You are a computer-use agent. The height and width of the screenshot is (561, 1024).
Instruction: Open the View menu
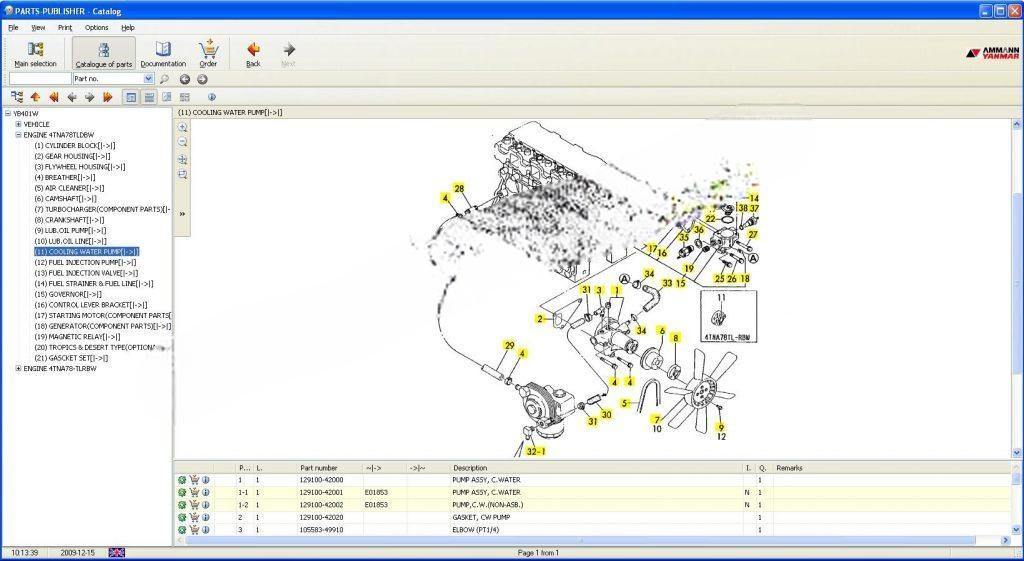coord(38,28)
